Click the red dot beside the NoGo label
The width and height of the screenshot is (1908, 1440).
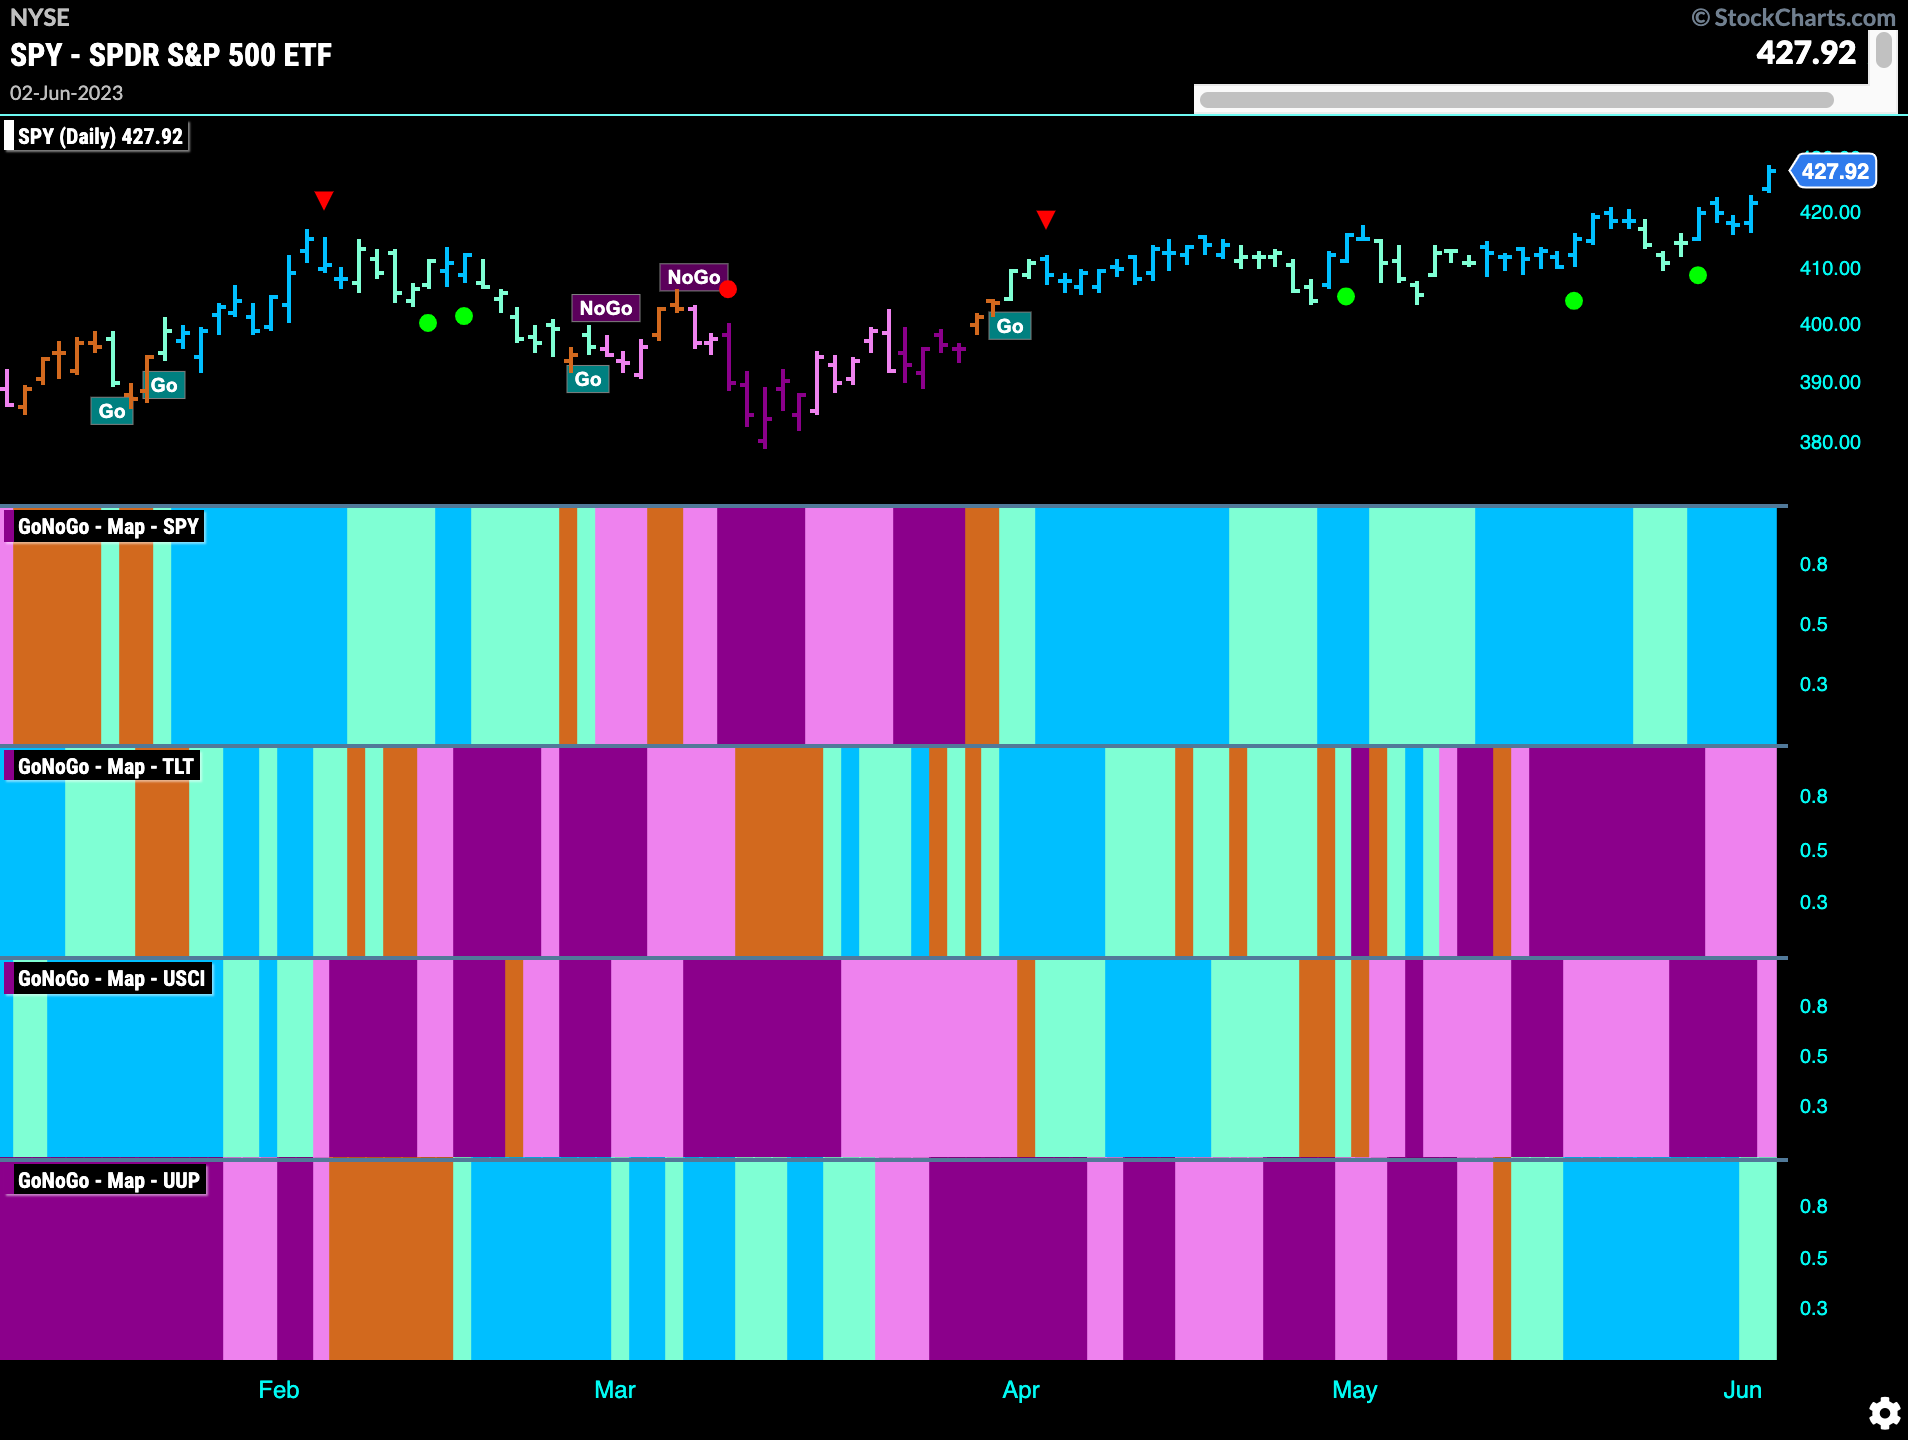(728, 289)
